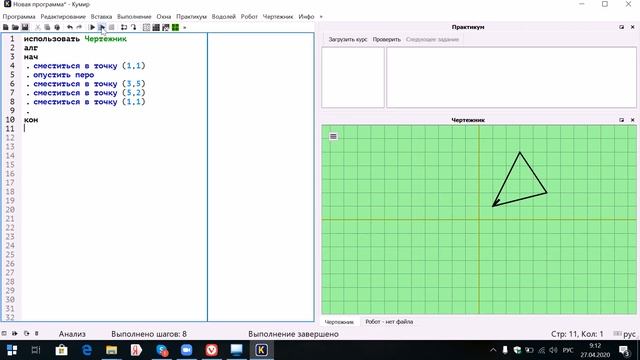Open the Инфо menu
640x360 pixels.
click(306, 17)
